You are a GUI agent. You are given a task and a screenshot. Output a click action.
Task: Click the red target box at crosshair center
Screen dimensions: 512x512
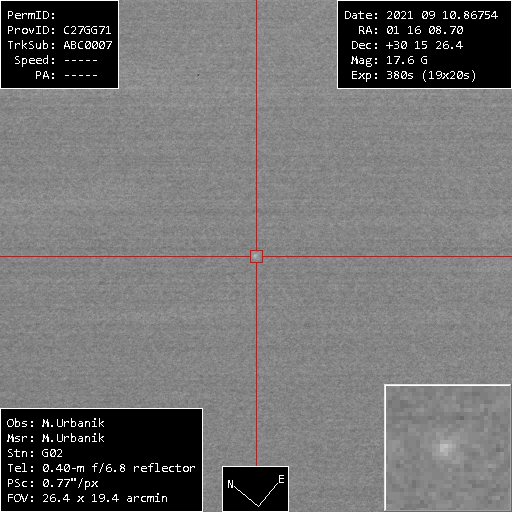point(256,256)
